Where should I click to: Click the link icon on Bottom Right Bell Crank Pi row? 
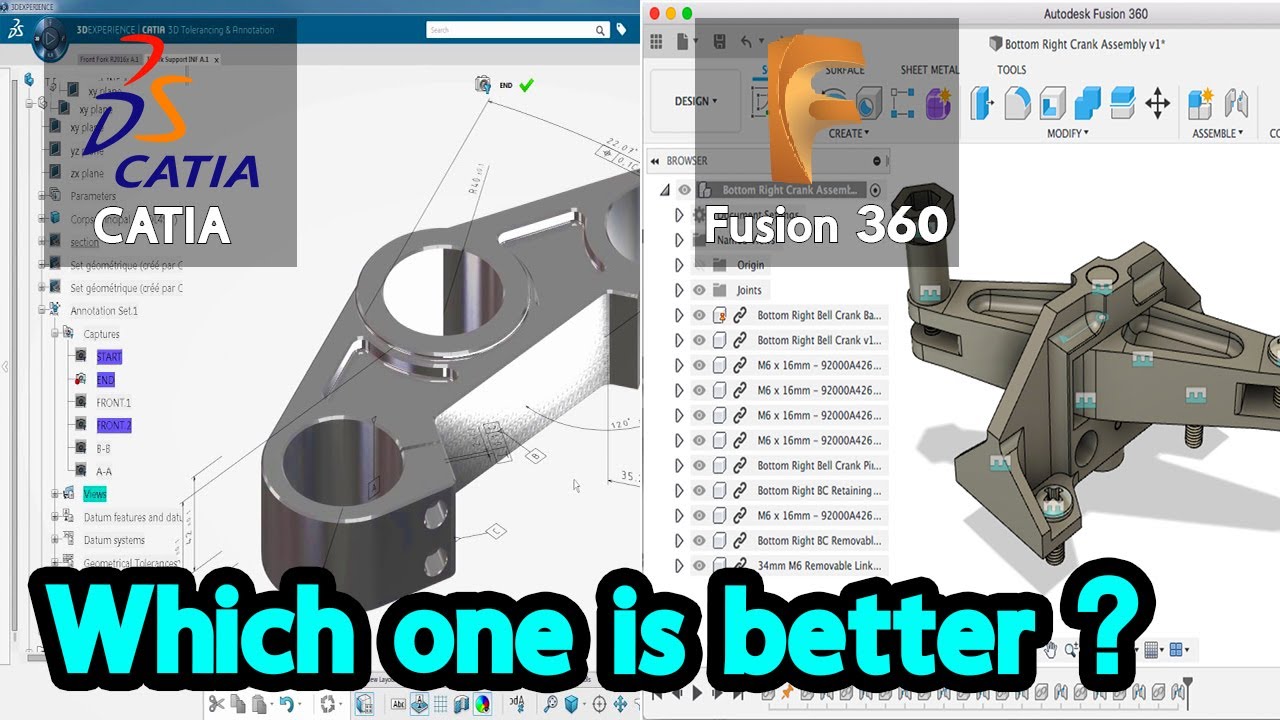(740, 465)
